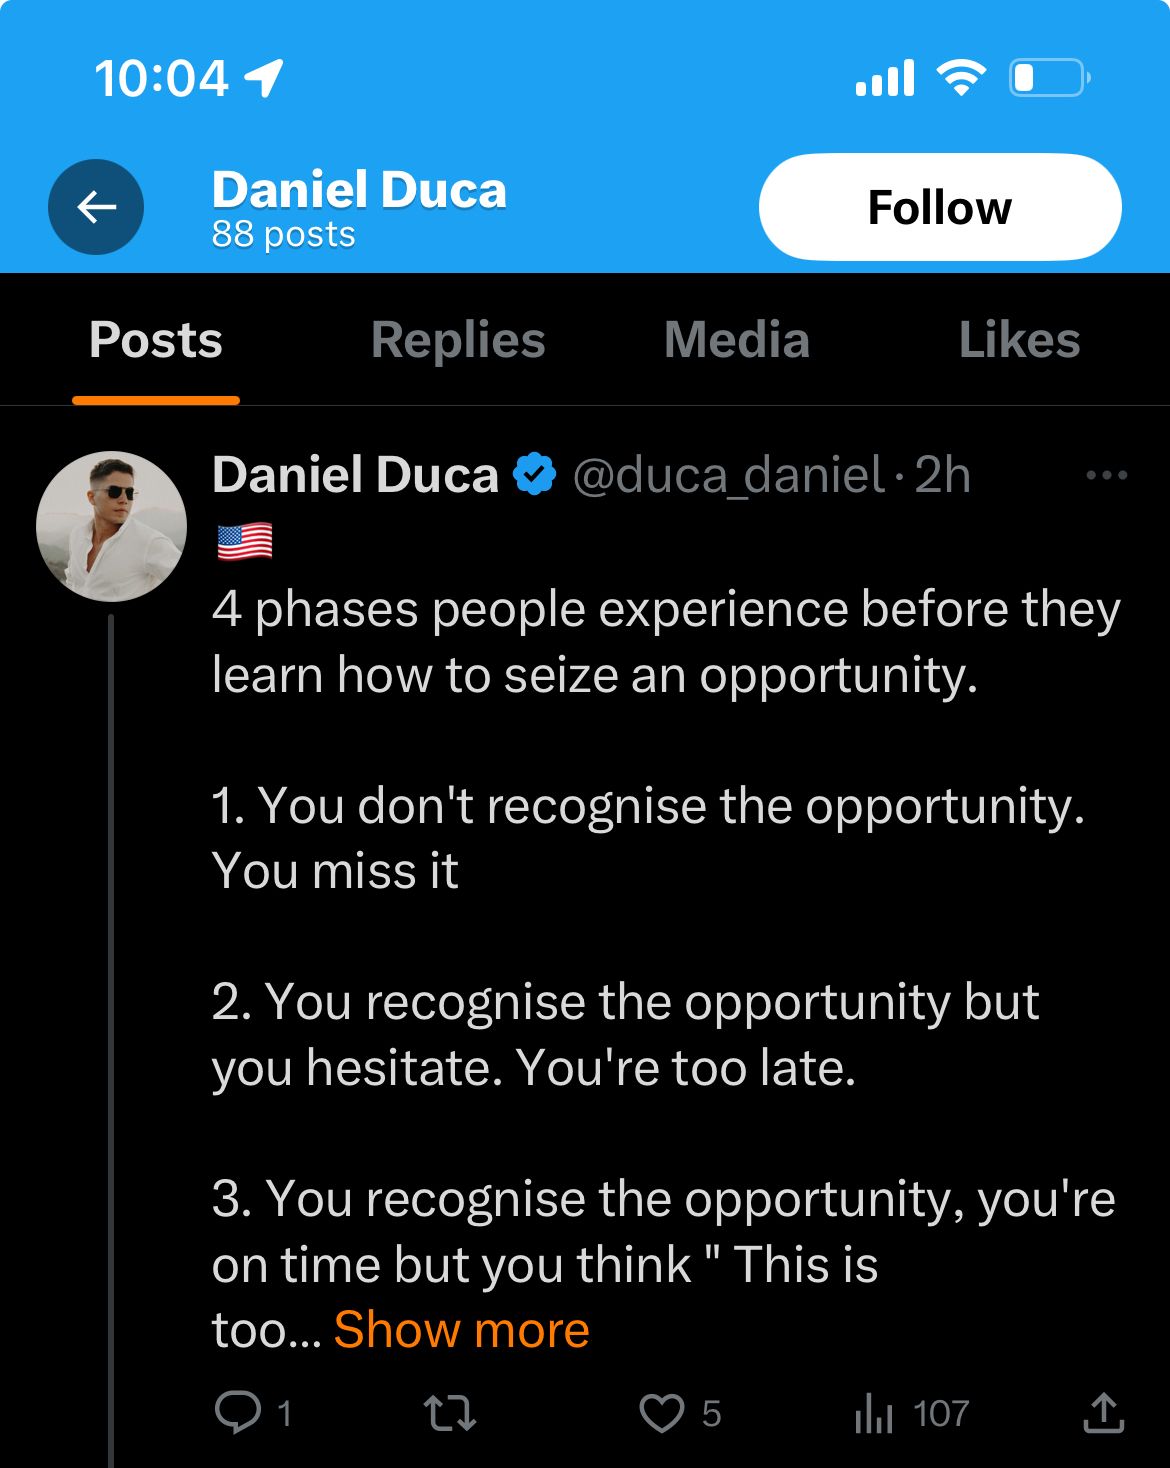The height and width of the screenshot is (1468, 1170).
Task: Open Daniel Duca's profile picture
Action: 111,526
